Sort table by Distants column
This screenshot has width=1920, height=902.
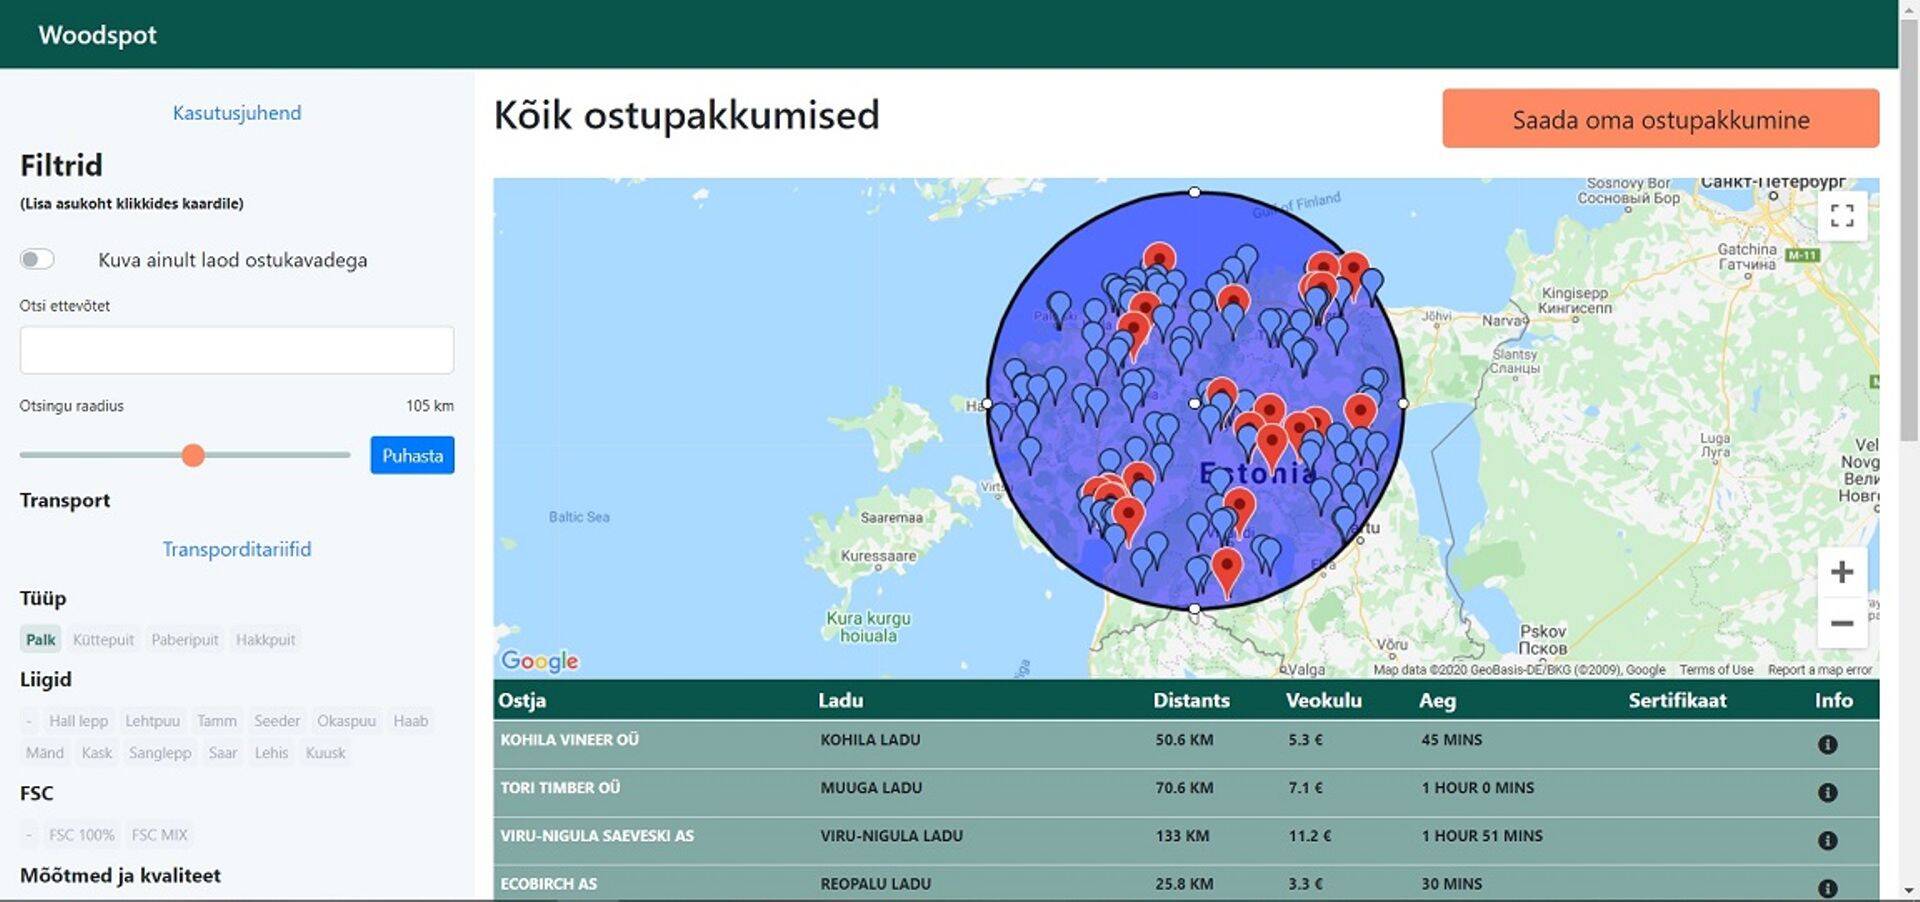pos(1190,700)
